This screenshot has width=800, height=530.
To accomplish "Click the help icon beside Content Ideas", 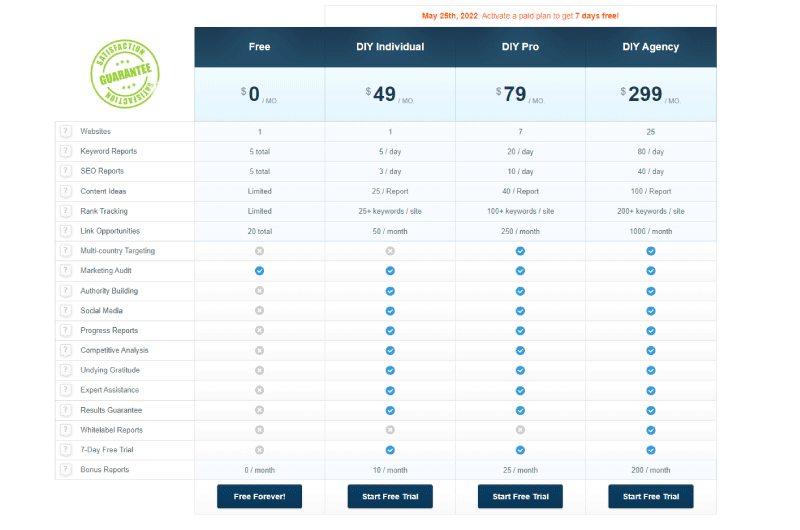I will pyautogui.click(x=65, y=191).
